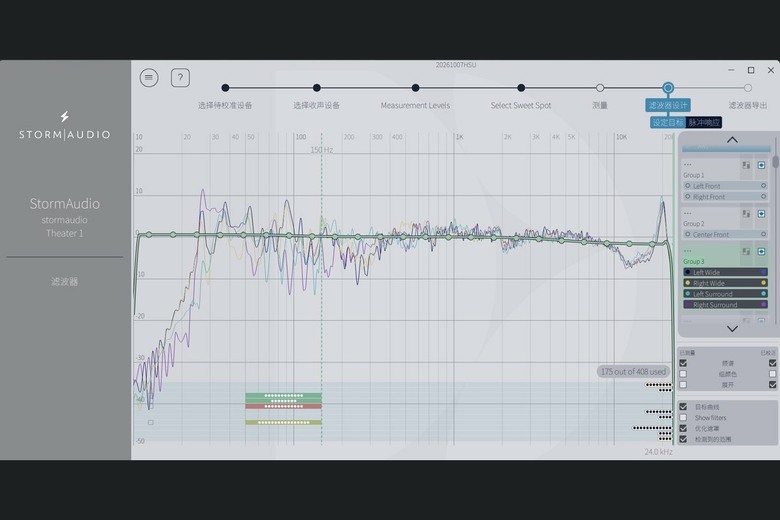Select Left Surround speaker row

725,294
